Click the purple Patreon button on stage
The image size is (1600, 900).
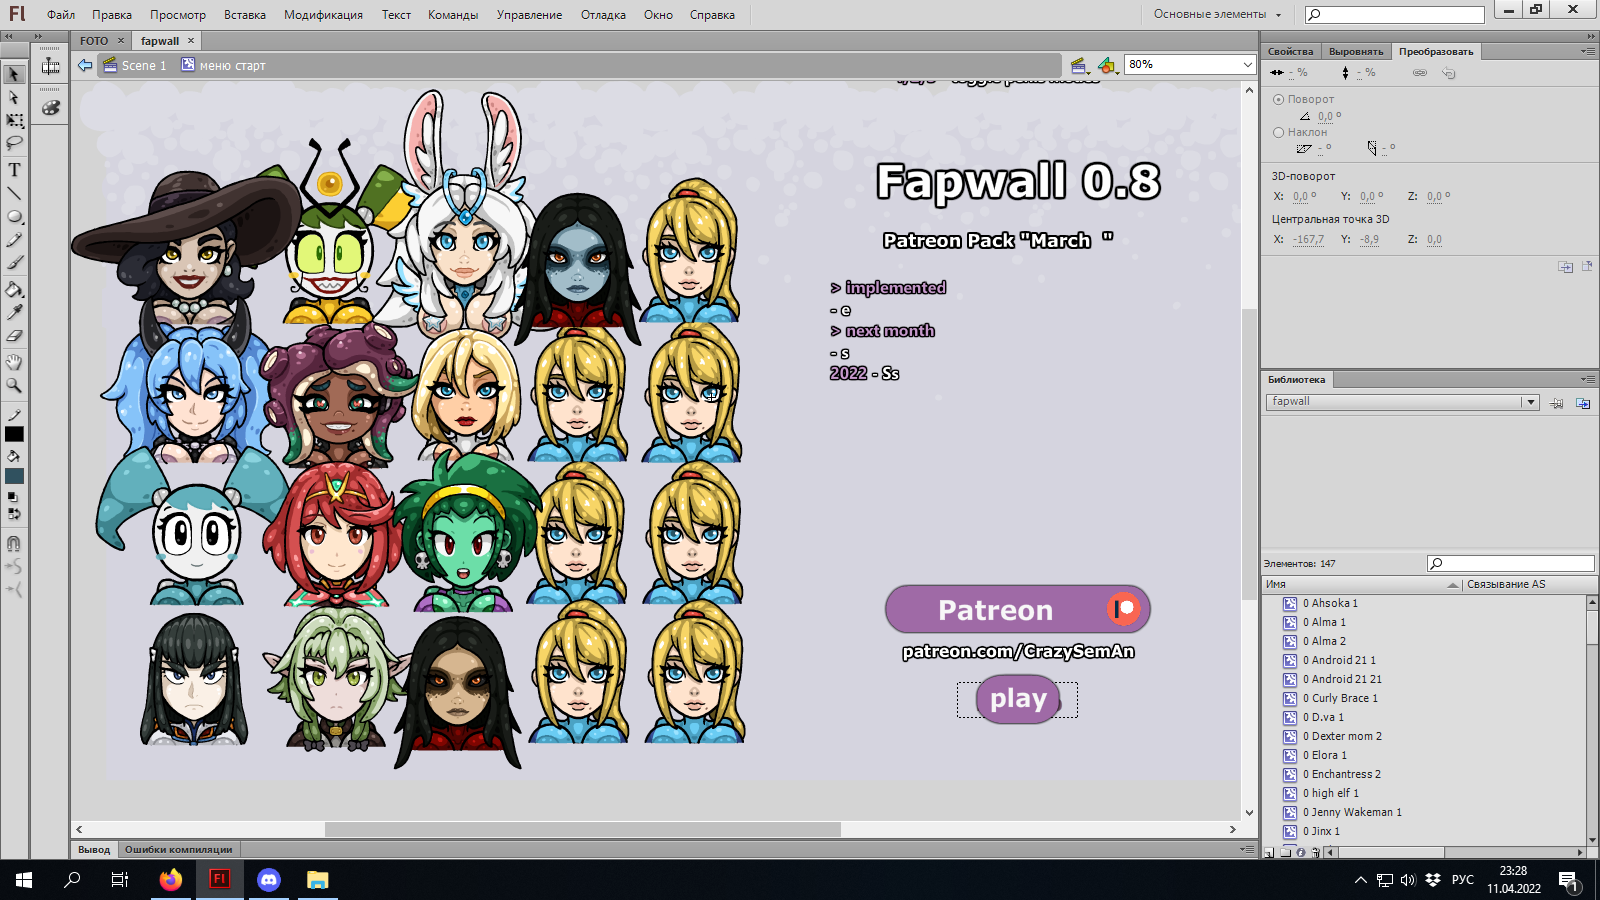point(1018,609)
